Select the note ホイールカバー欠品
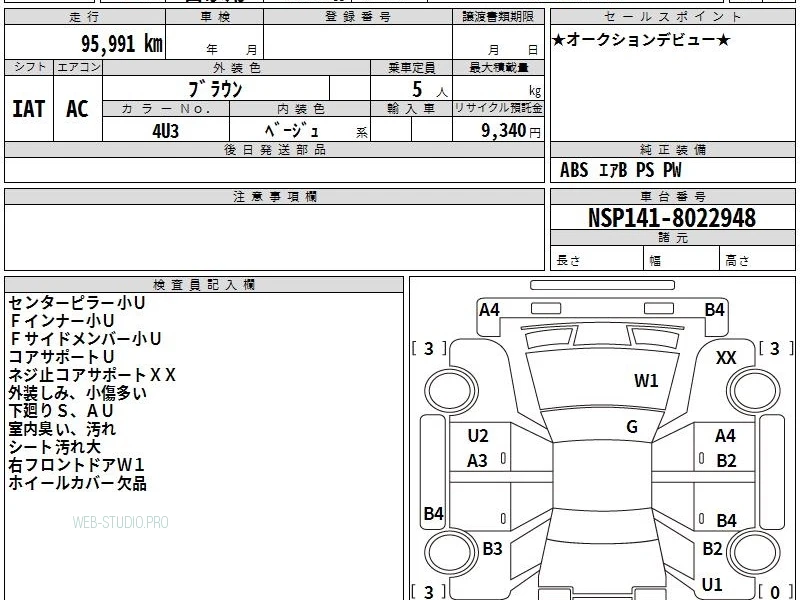Screen dimensions: 800x600 click(78, 483)
